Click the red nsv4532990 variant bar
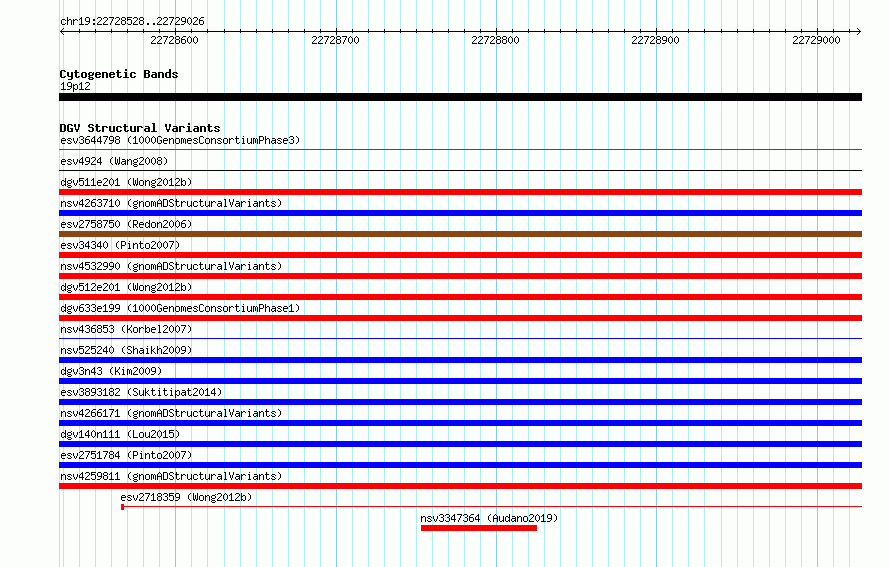Screen dimensions: 890x567 click(460, 276)
